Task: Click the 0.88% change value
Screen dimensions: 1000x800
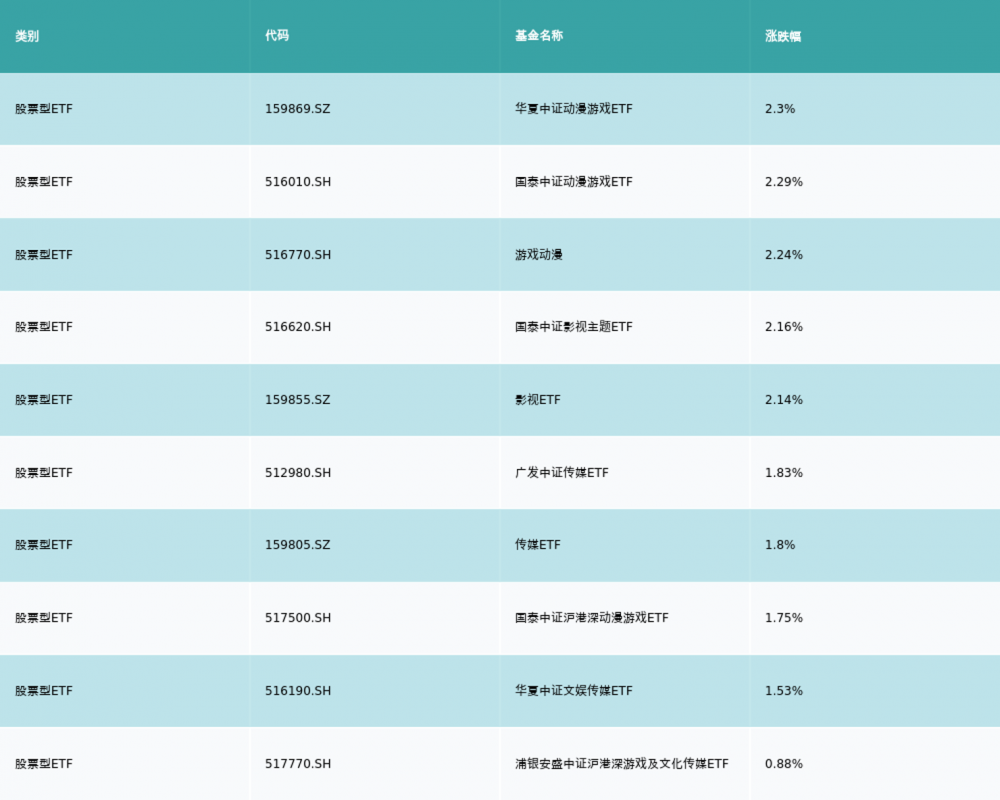Action: [x=784, y=764]
